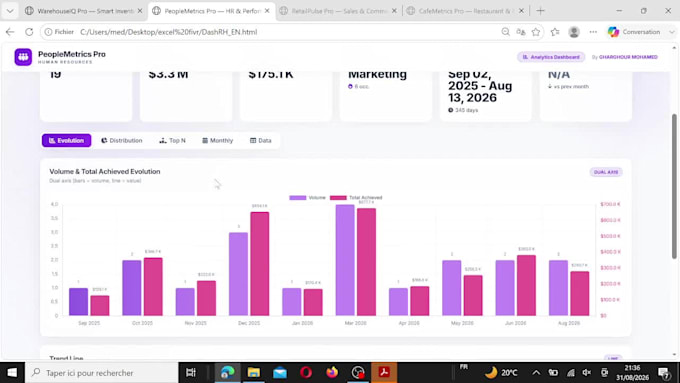Click the Analytics Dashboard badge
Screen dimensions: 680x383
click(x=551, y=57)
